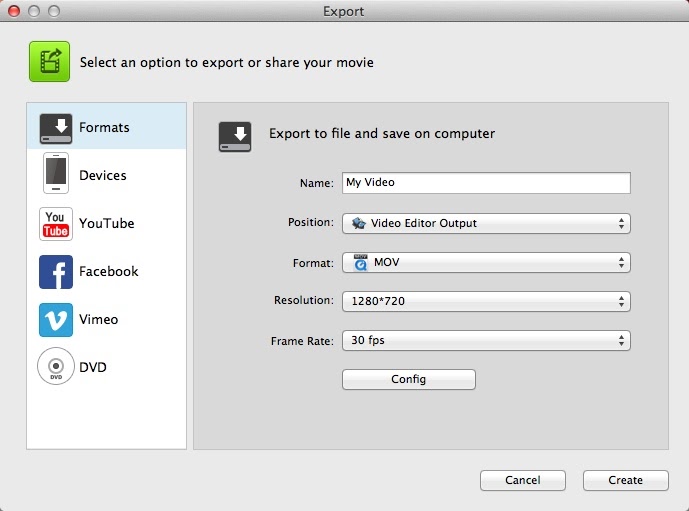Click the 'Frame Rate:' label
Screen dimensions: 689x511
302,341
